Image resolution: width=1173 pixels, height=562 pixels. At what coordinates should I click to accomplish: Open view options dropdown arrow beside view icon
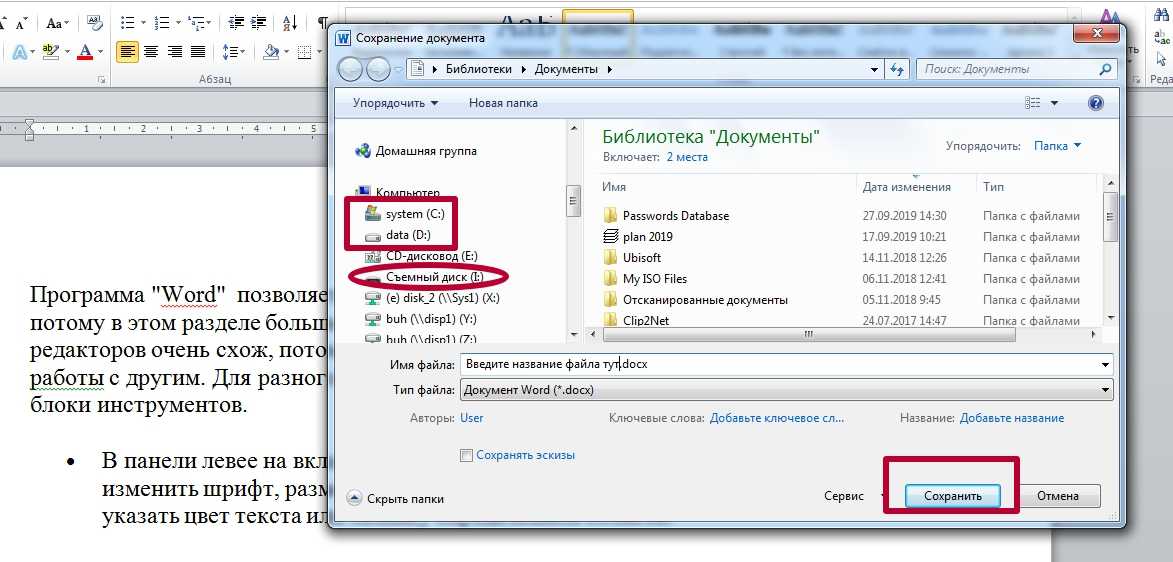1055,103
